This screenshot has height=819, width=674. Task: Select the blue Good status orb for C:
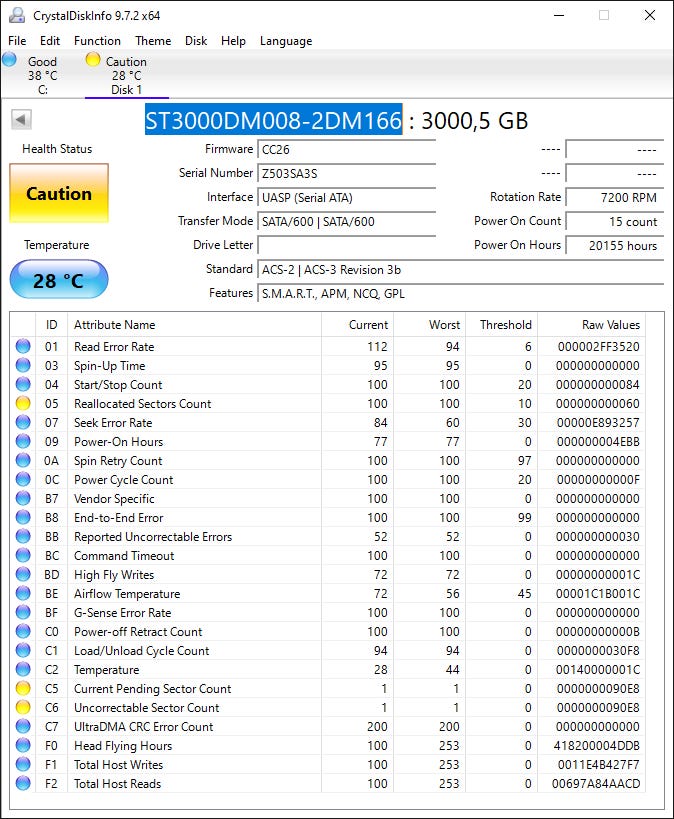coord(10,60)
